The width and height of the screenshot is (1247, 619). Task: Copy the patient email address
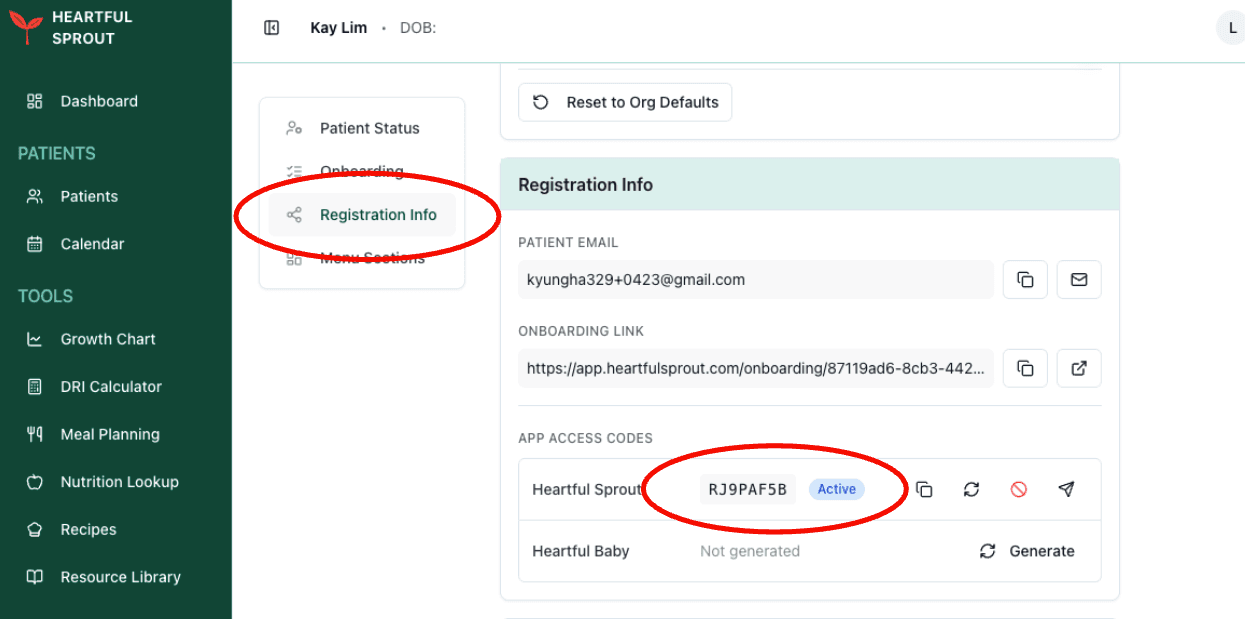point(1025,280)
